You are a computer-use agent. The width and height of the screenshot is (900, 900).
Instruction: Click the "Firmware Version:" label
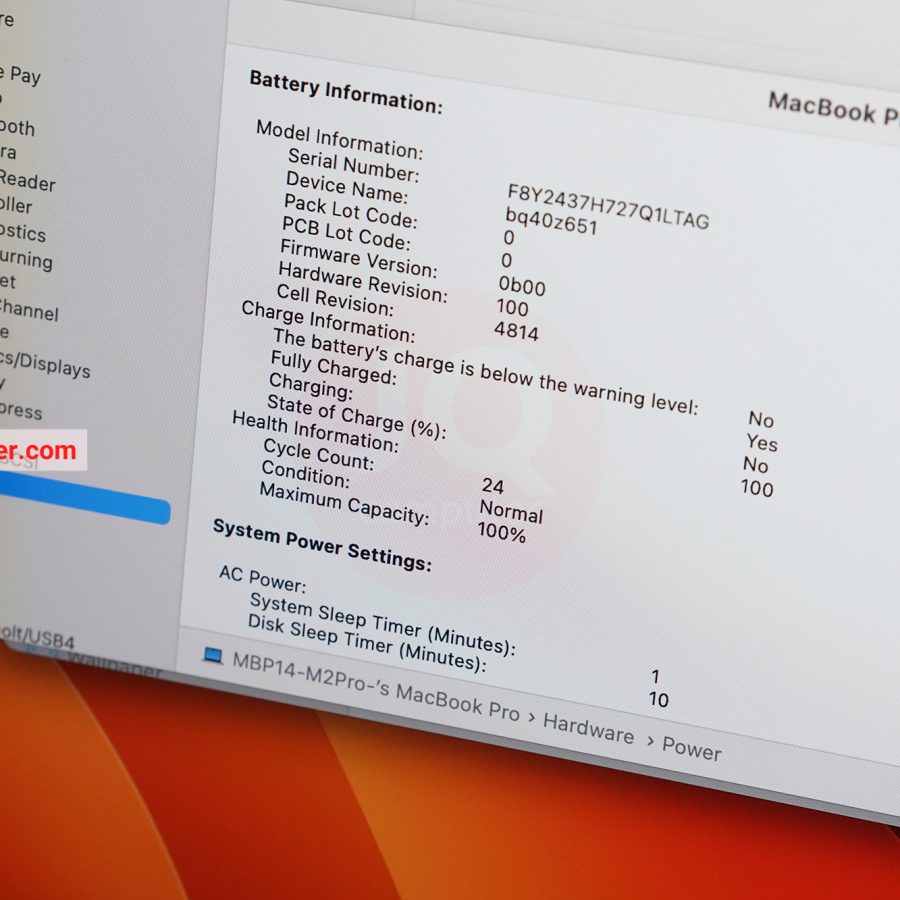click(359, 258)
